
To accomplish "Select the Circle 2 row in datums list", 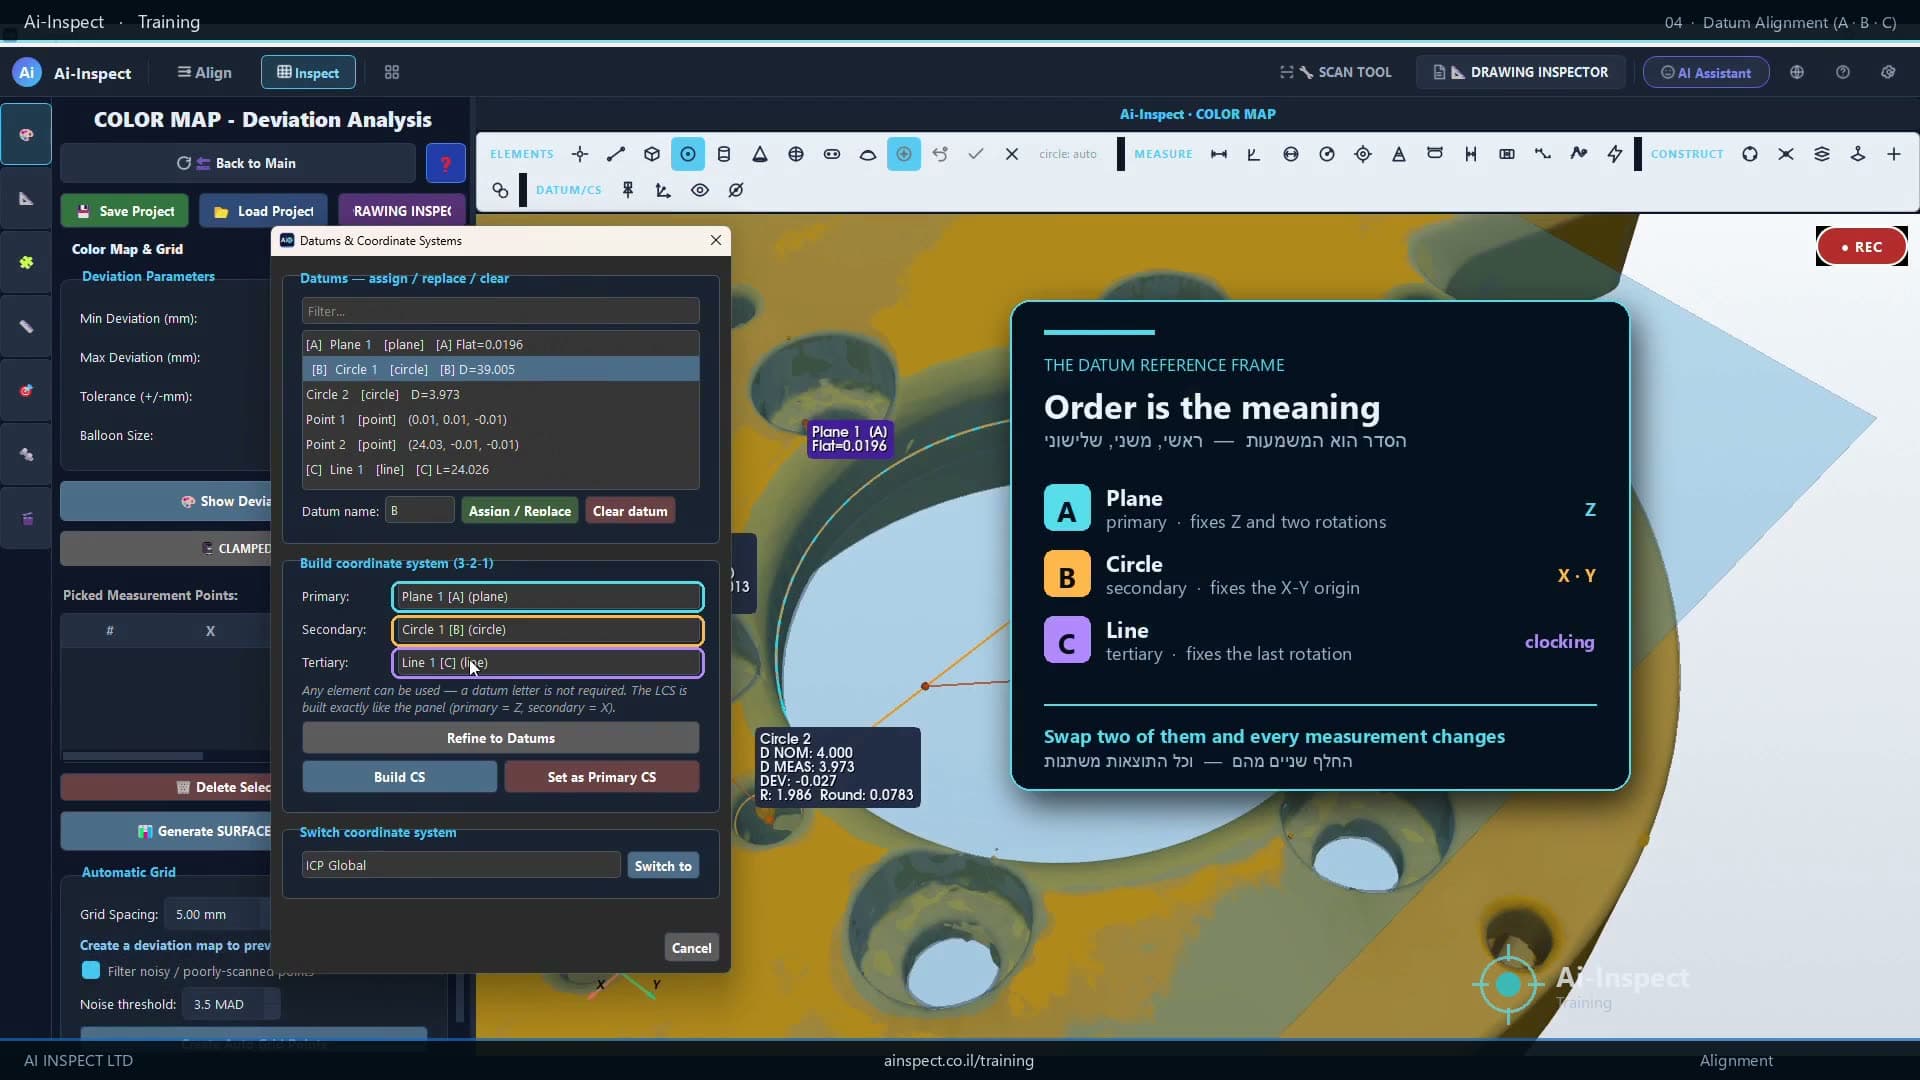I will click(501, 394).
